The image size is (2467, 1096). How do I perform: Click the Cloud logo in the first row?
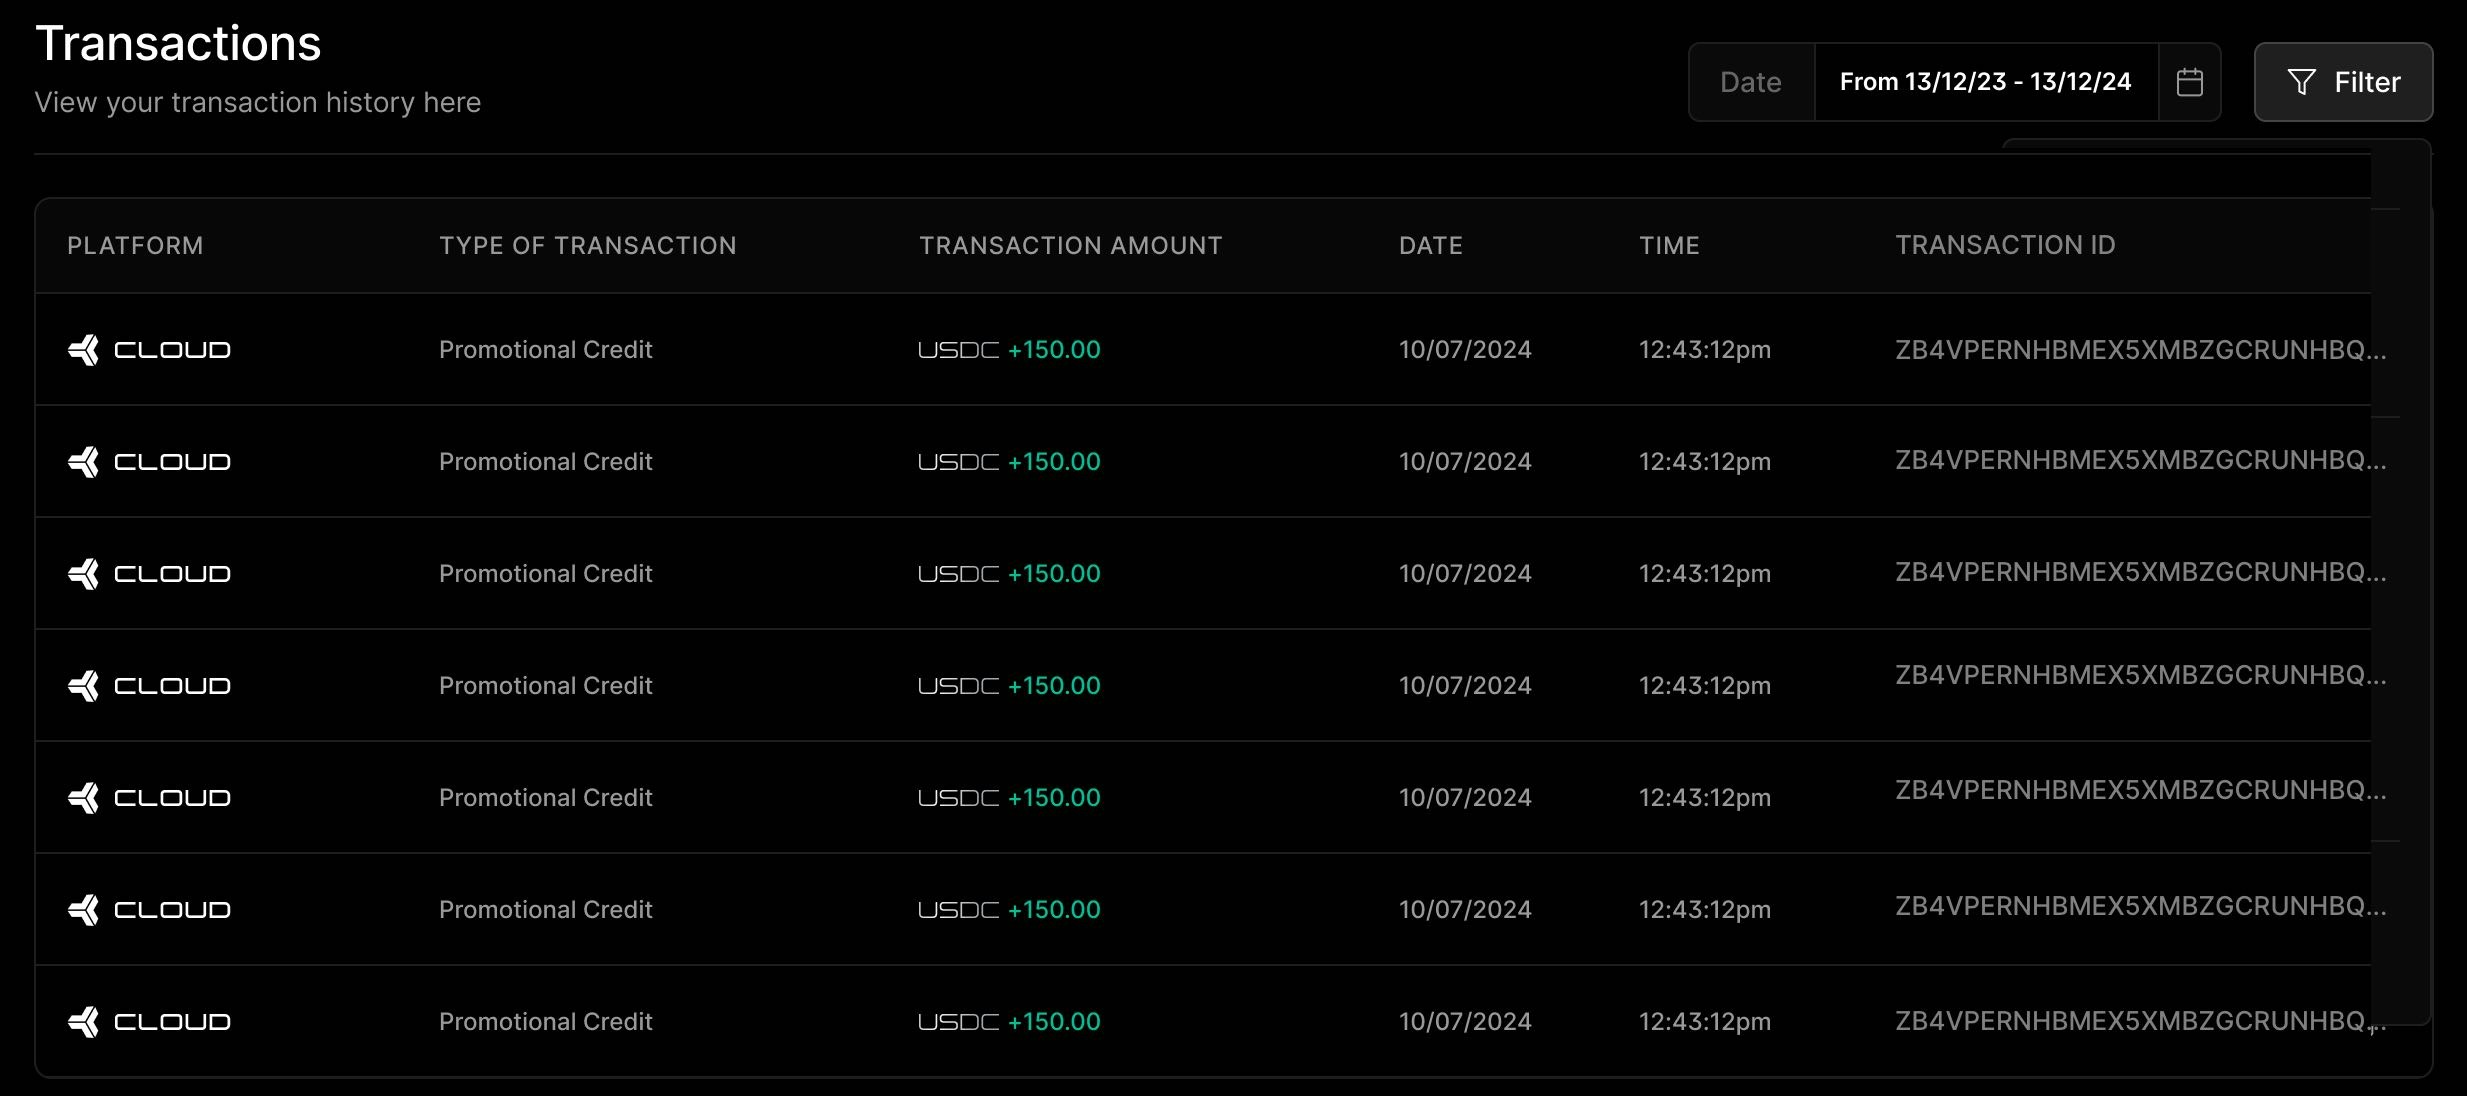(x=149, y=350)
